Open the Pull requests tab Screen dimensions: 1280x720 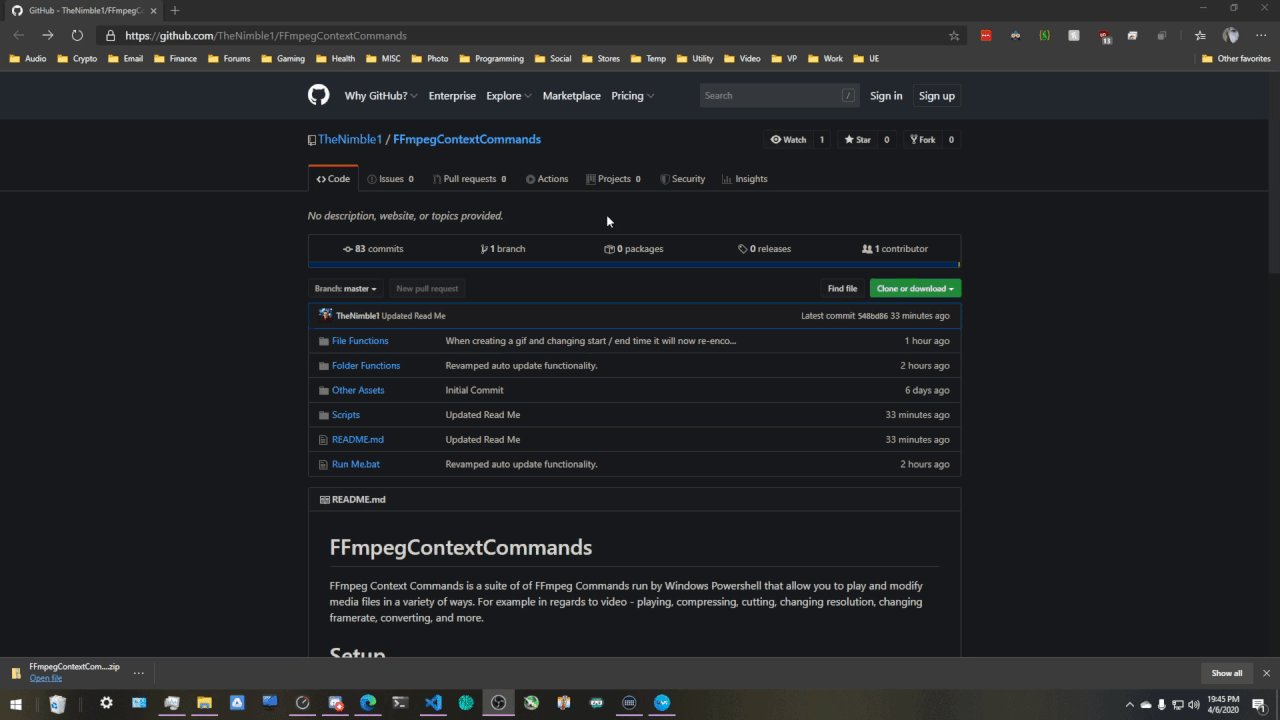point(469,179)
